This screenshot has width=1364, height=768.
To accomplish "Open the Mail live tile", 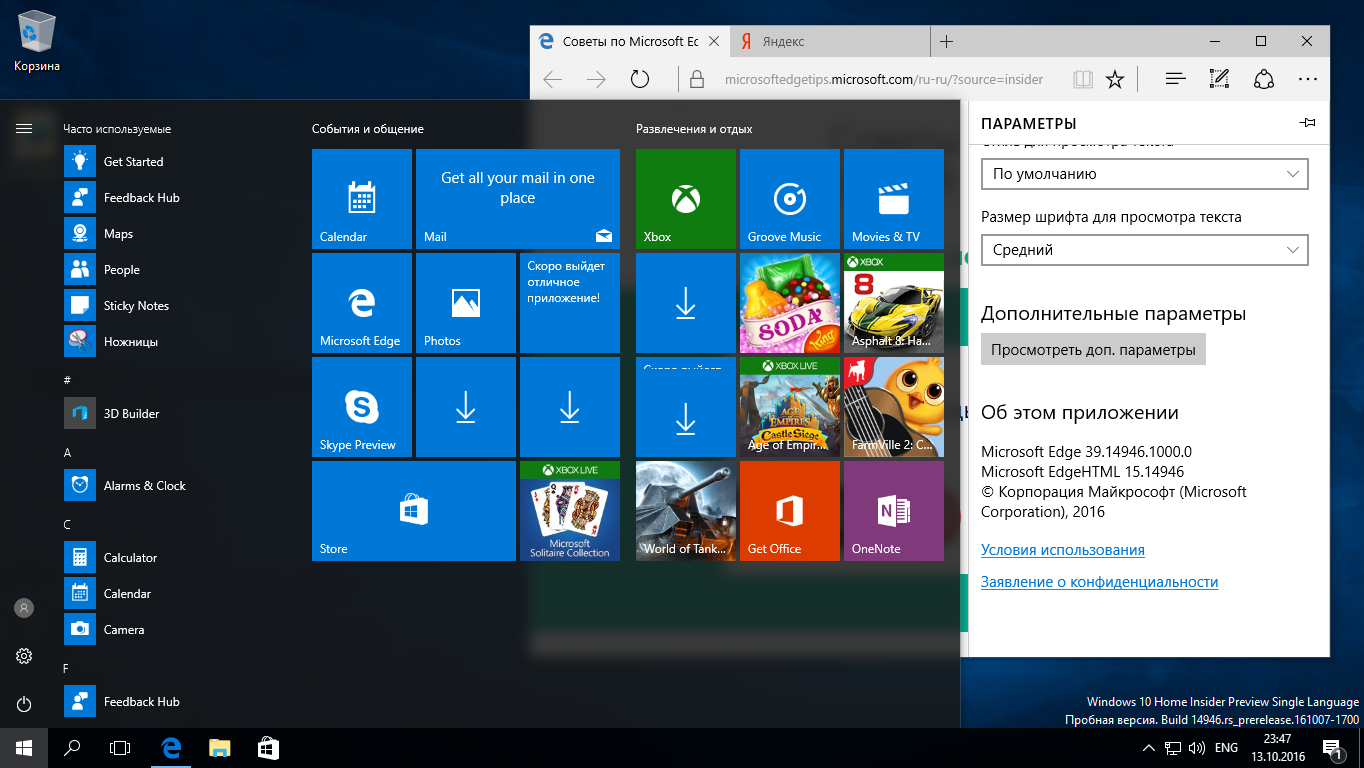I will 518,199.
